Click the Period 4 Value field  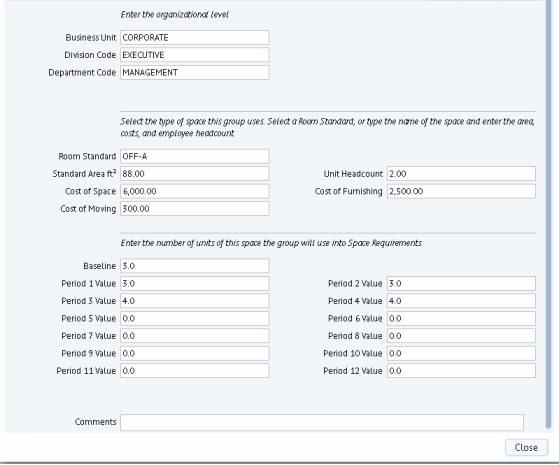[461, 301]
